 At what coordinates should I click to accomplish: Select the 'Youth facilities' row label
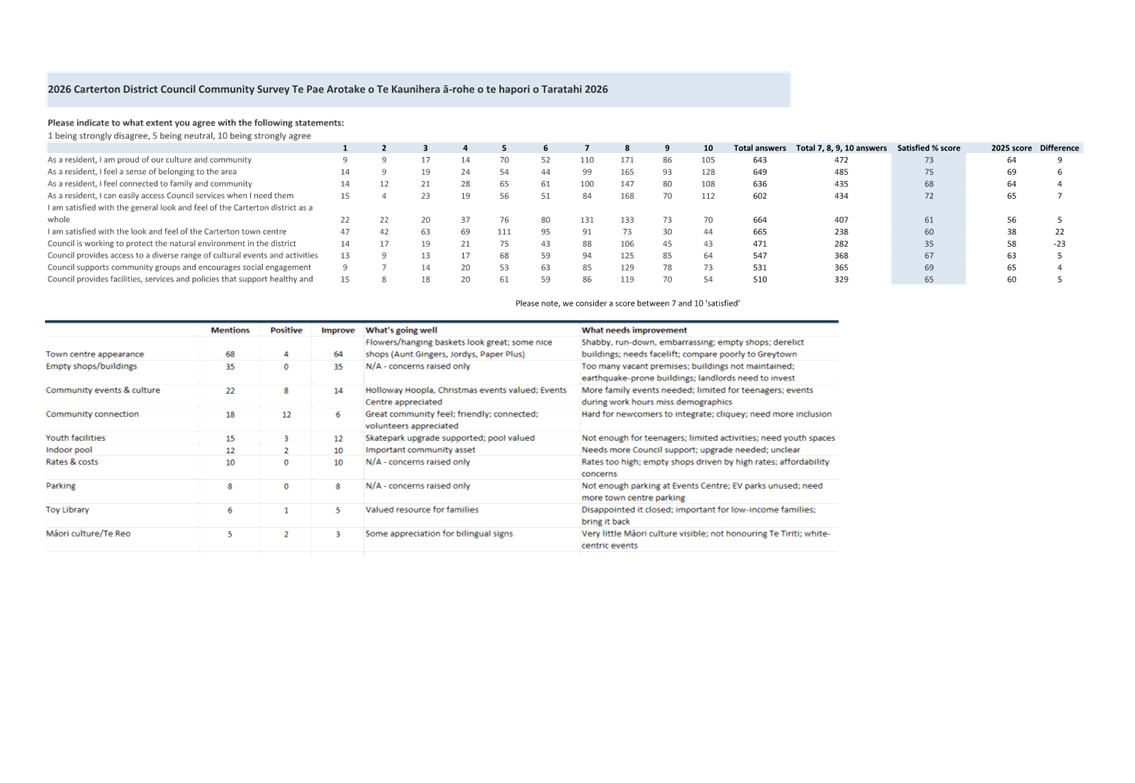(x=75, y=438)
